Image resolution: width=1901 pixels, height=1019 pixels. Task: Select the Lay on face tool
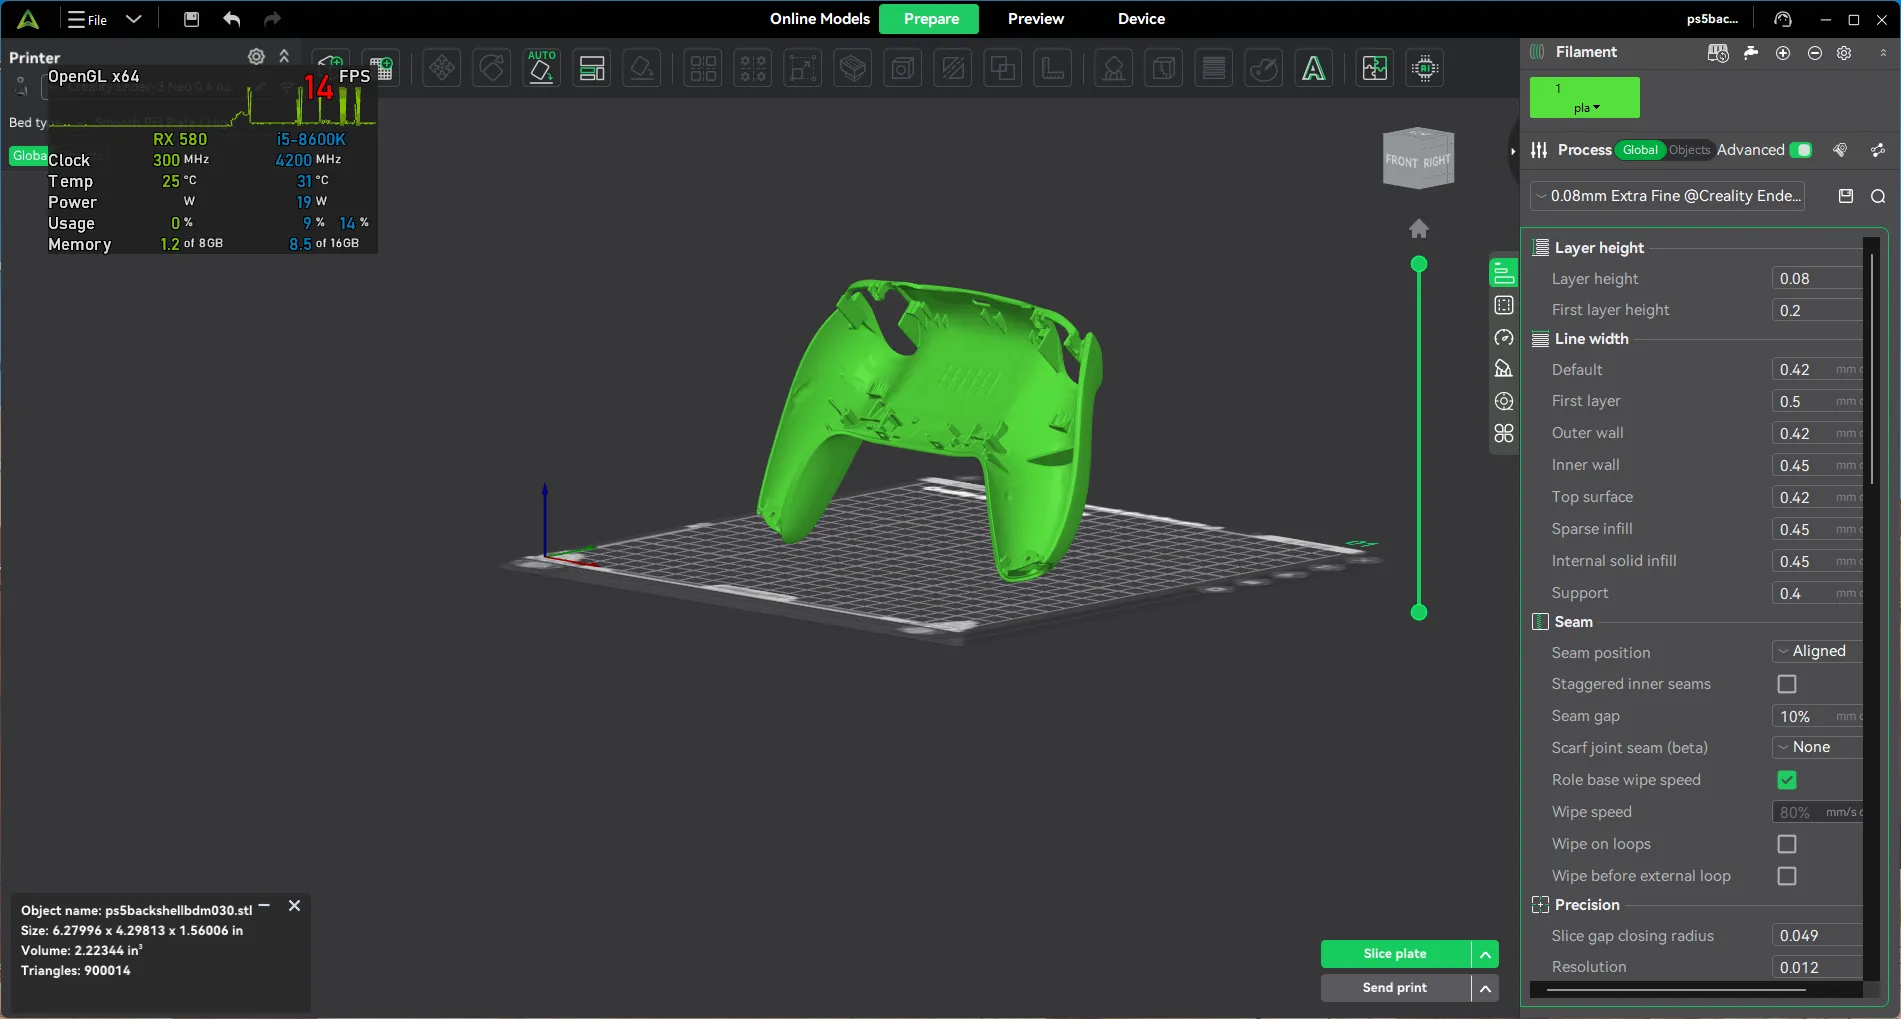642,68
